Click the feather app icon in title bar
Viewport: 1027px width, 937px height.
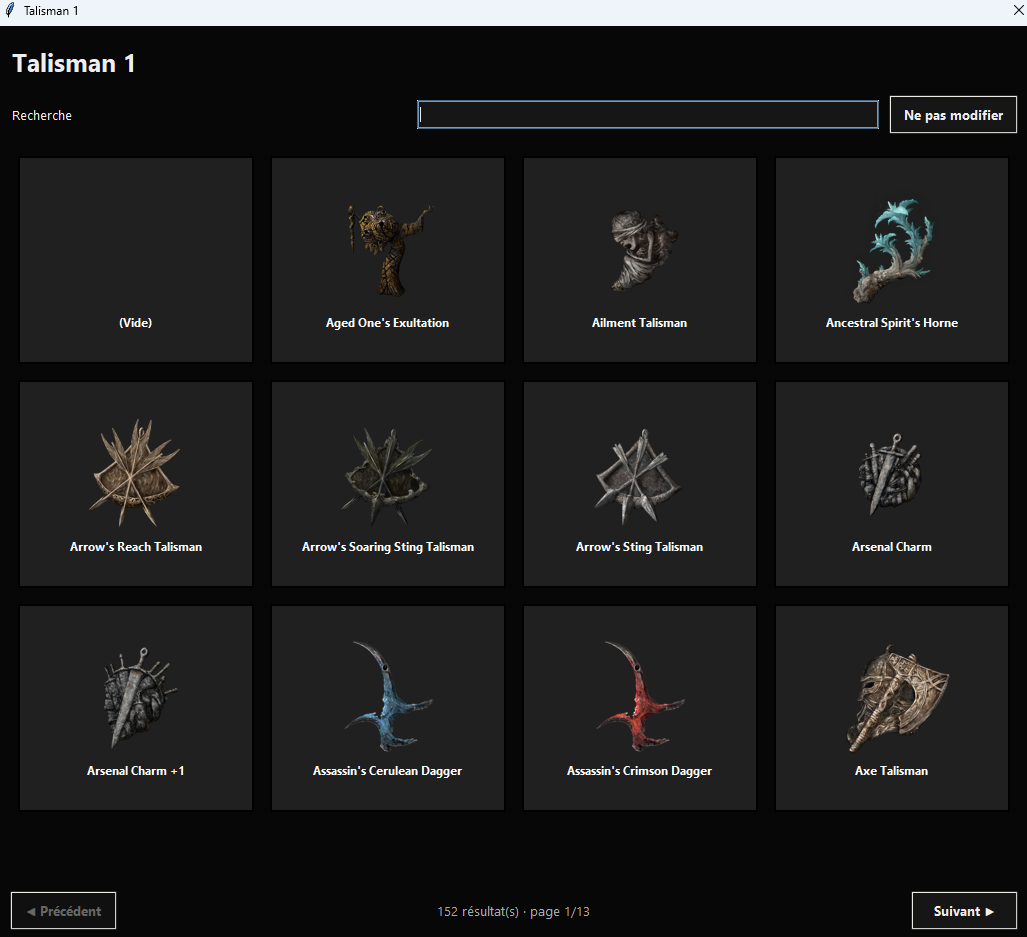click(10, 10)
